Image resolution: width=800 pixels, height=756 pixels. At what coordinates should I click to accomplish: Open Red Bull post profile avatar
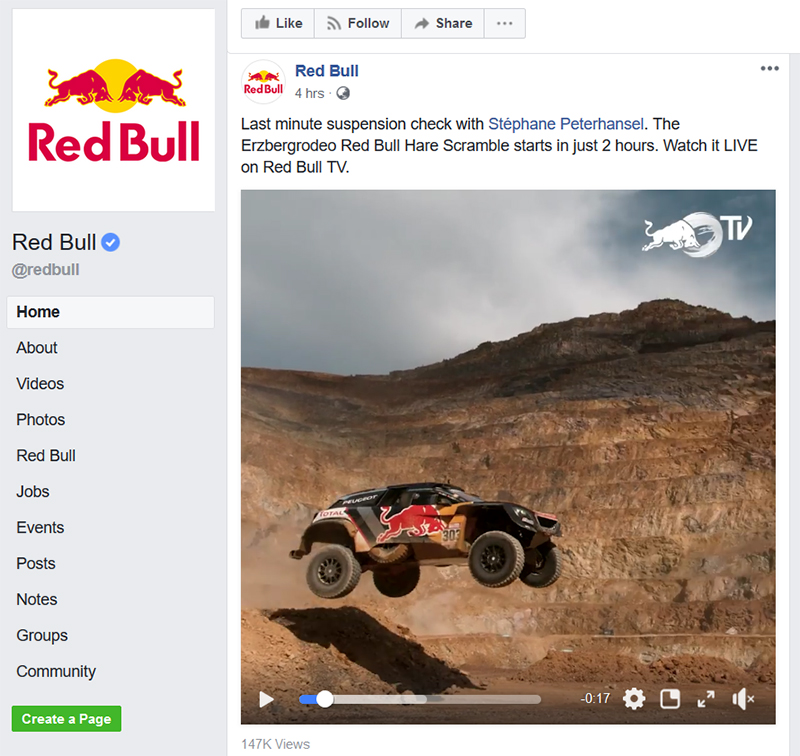(263, 82)
